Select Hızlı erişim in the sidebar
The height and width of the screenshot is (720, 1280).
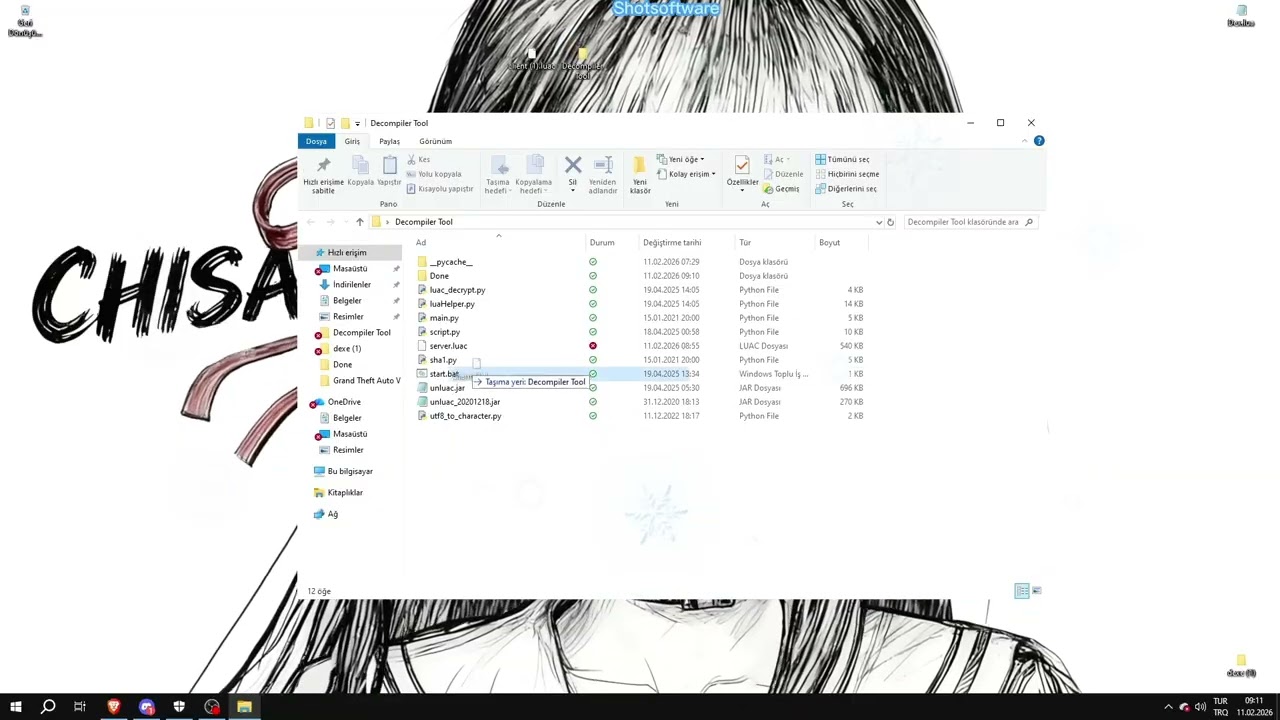[x=347, y=253]
